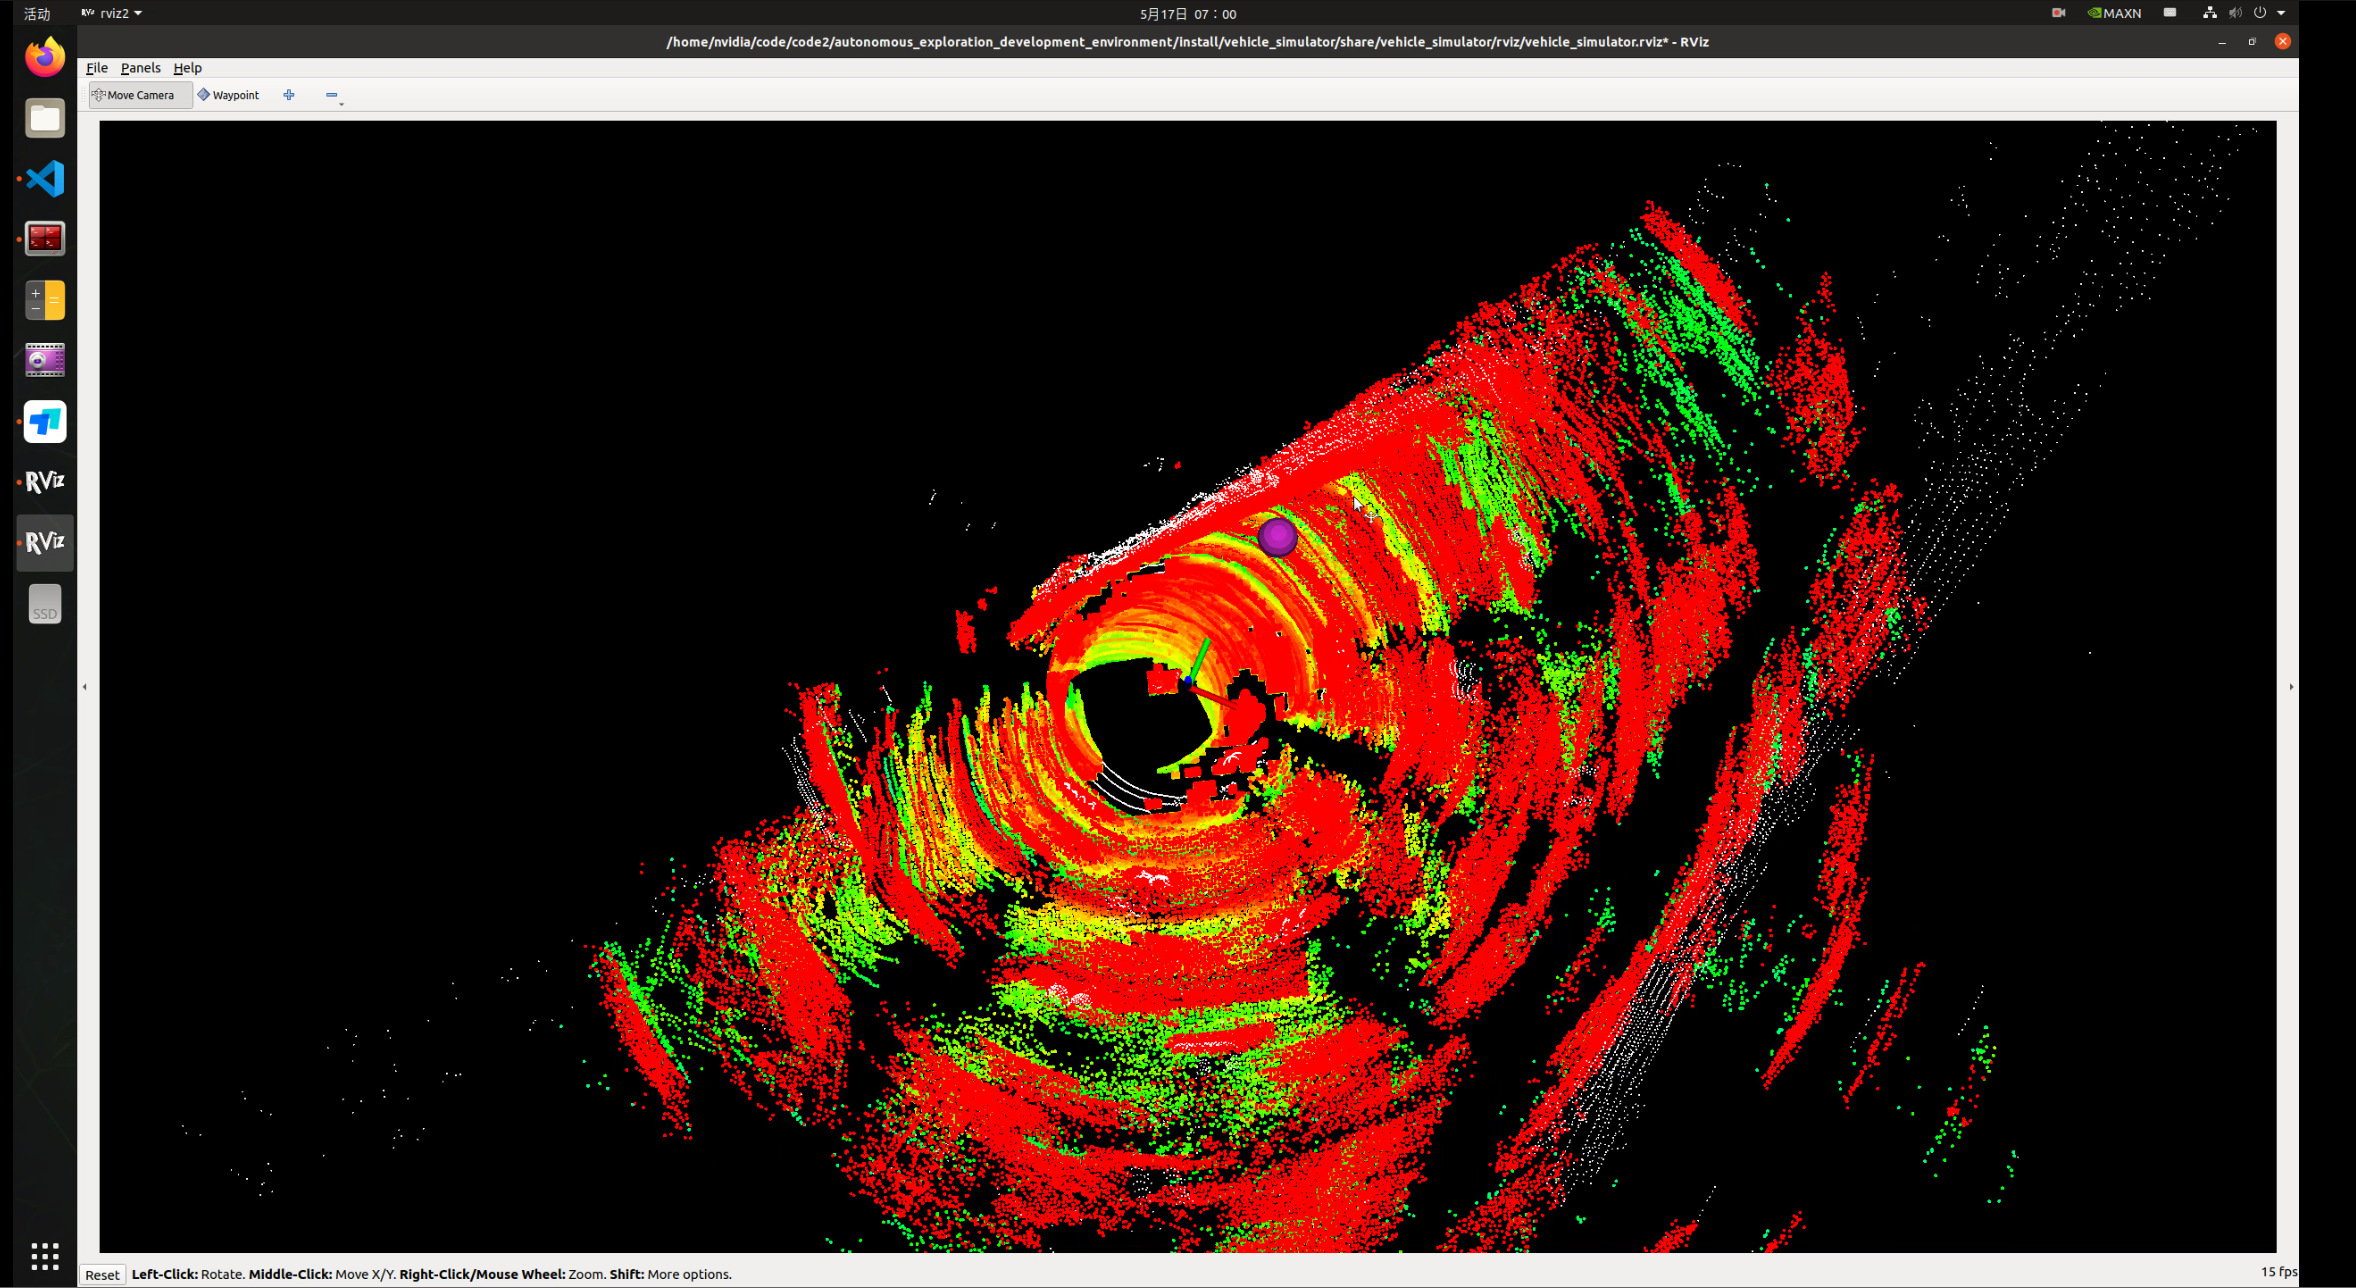The height and width of the screenshot is (1288, 2356).
Task: Click the purple waypoint sphere marker
Action: tap(1277, 537)
